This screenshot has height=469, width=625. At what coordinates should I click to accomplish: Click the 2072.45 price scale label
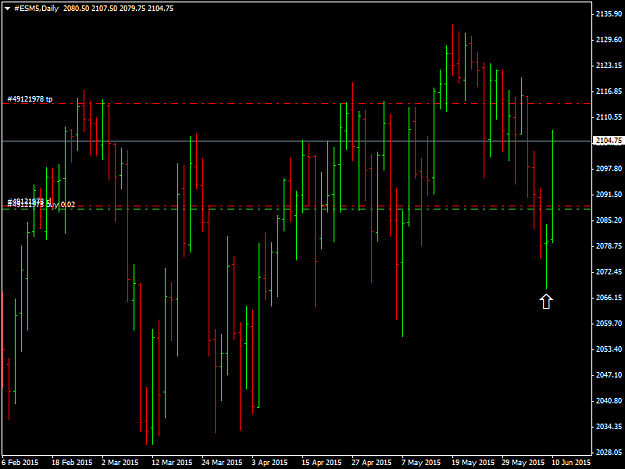609,272
